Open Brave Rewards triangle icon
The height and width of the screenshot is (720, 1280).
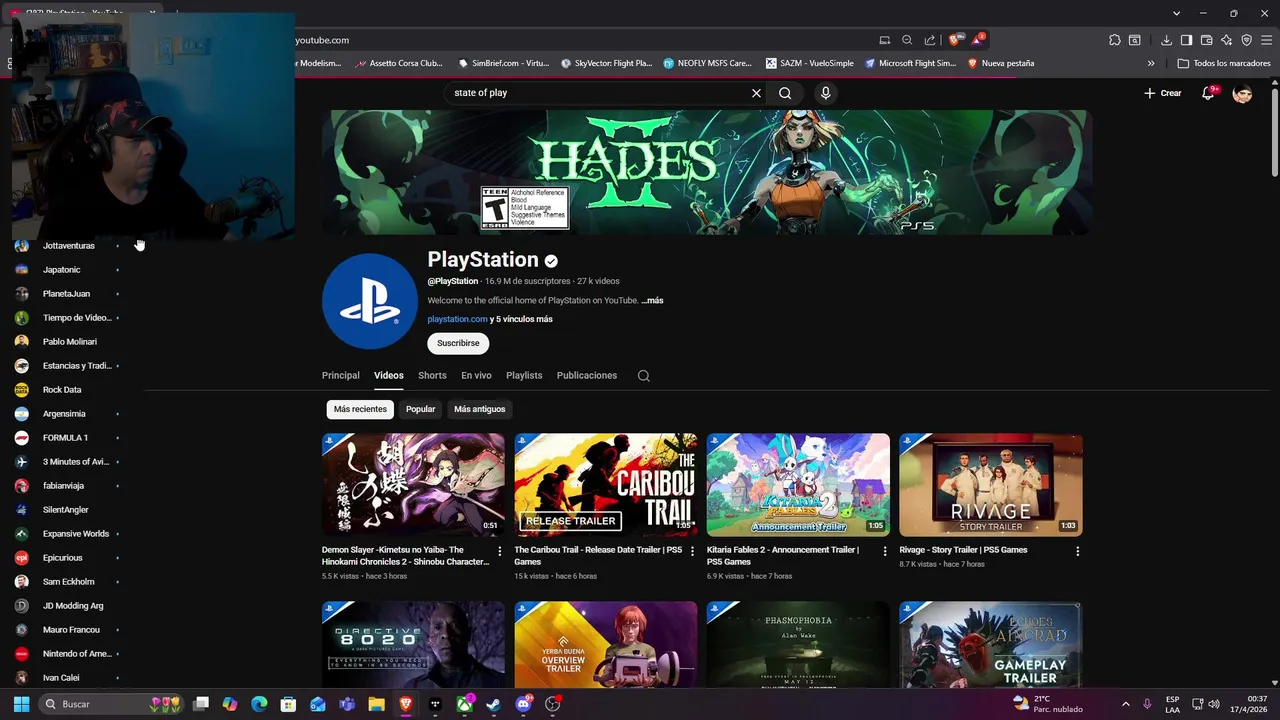[978, 40]
